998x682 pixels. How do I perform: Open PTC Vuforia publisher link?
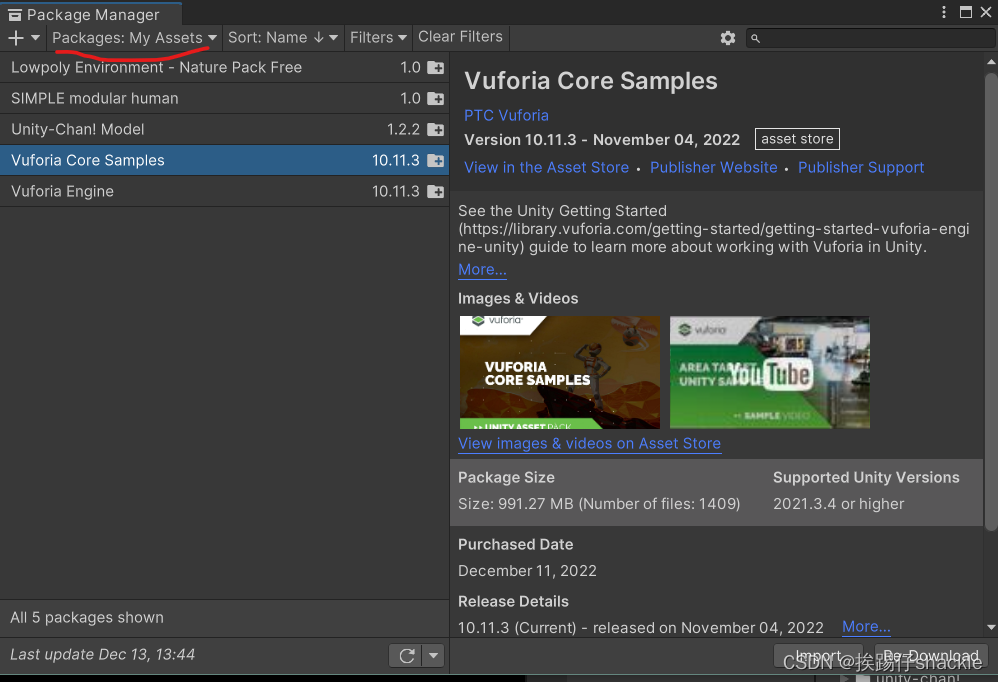(506, 116)
